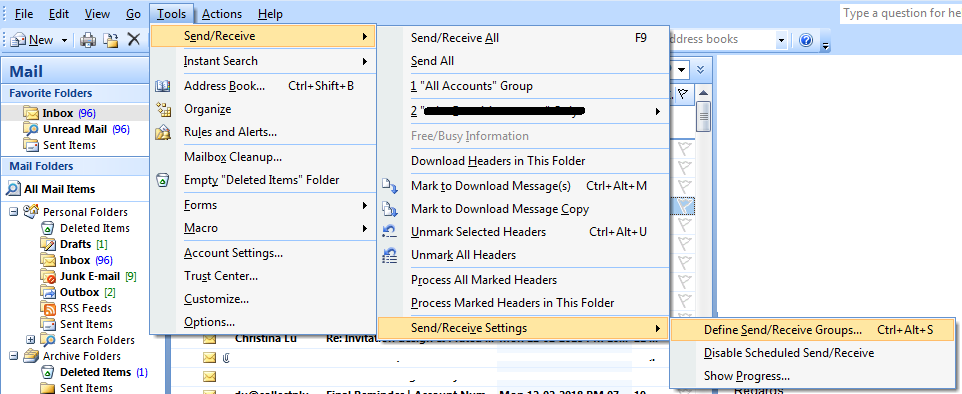The width and height of the screenshot is (962, 394).
Task: Click the Mark to Download Message icon
Action: [x=390, y=185]
